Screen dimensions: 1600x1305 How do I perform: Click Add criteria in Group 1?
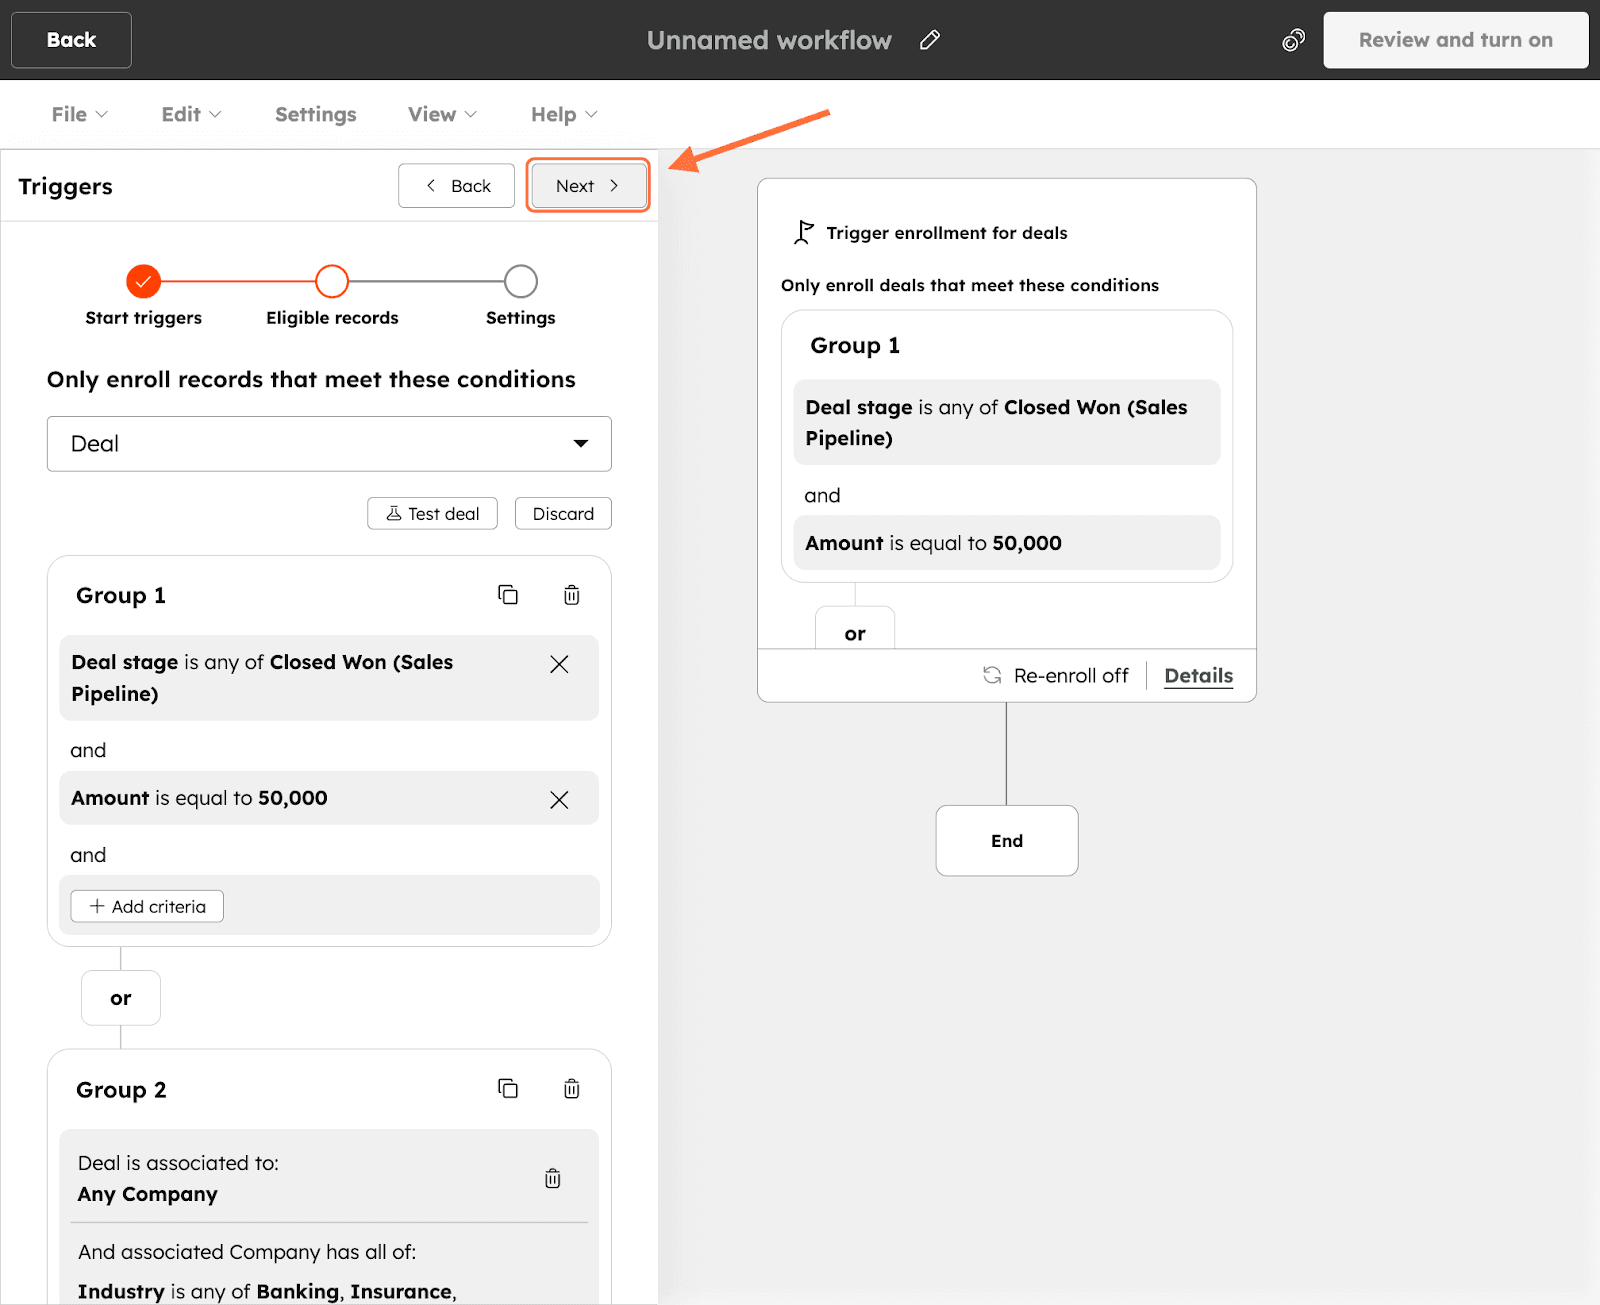click(x=147, y=906)
